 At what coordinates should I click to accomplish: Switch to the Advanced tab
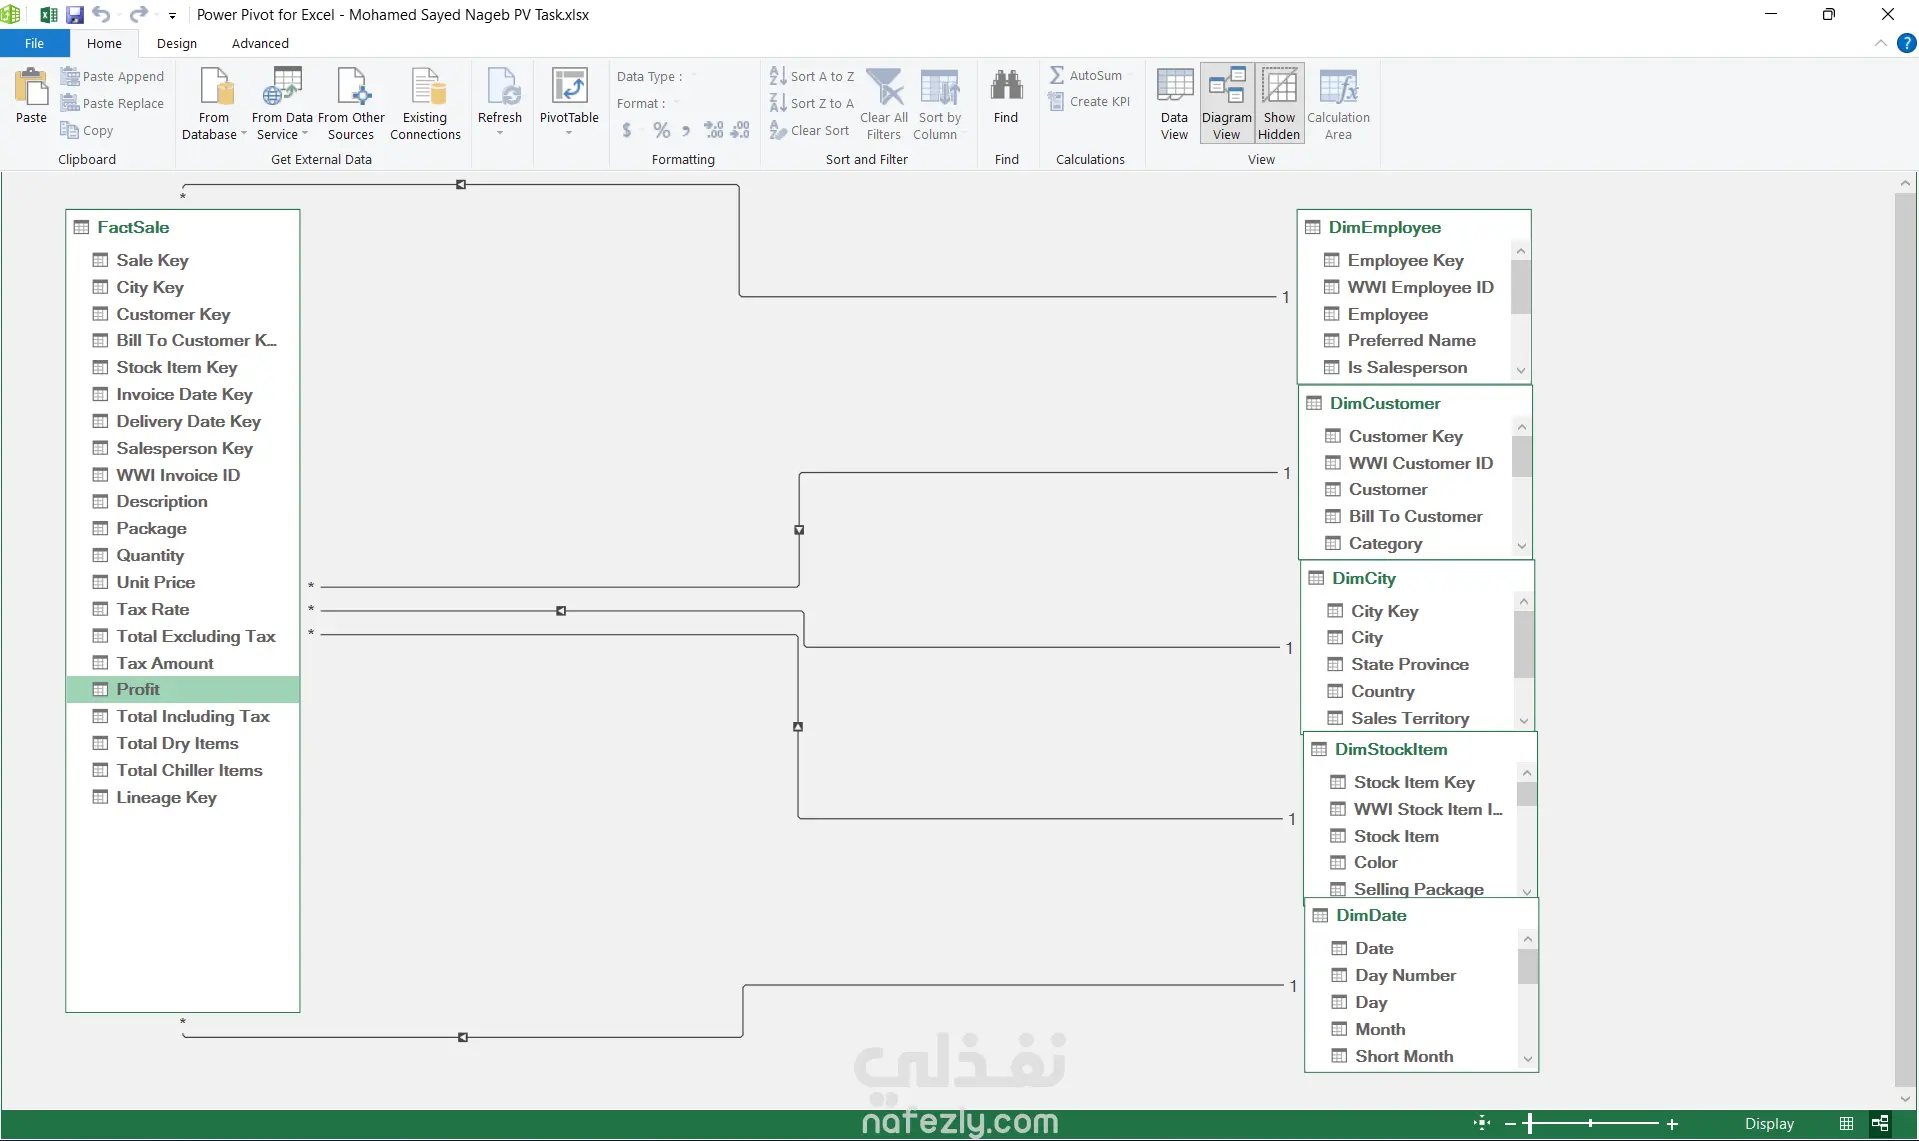point(260,43)
